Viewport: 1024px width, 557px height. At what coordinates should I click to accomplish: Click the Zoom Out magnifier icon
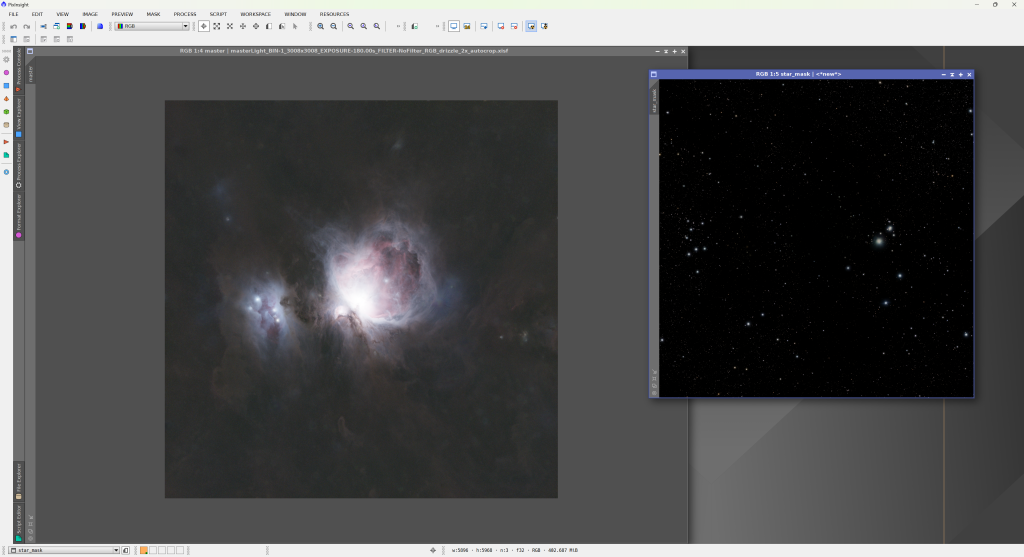334,26
